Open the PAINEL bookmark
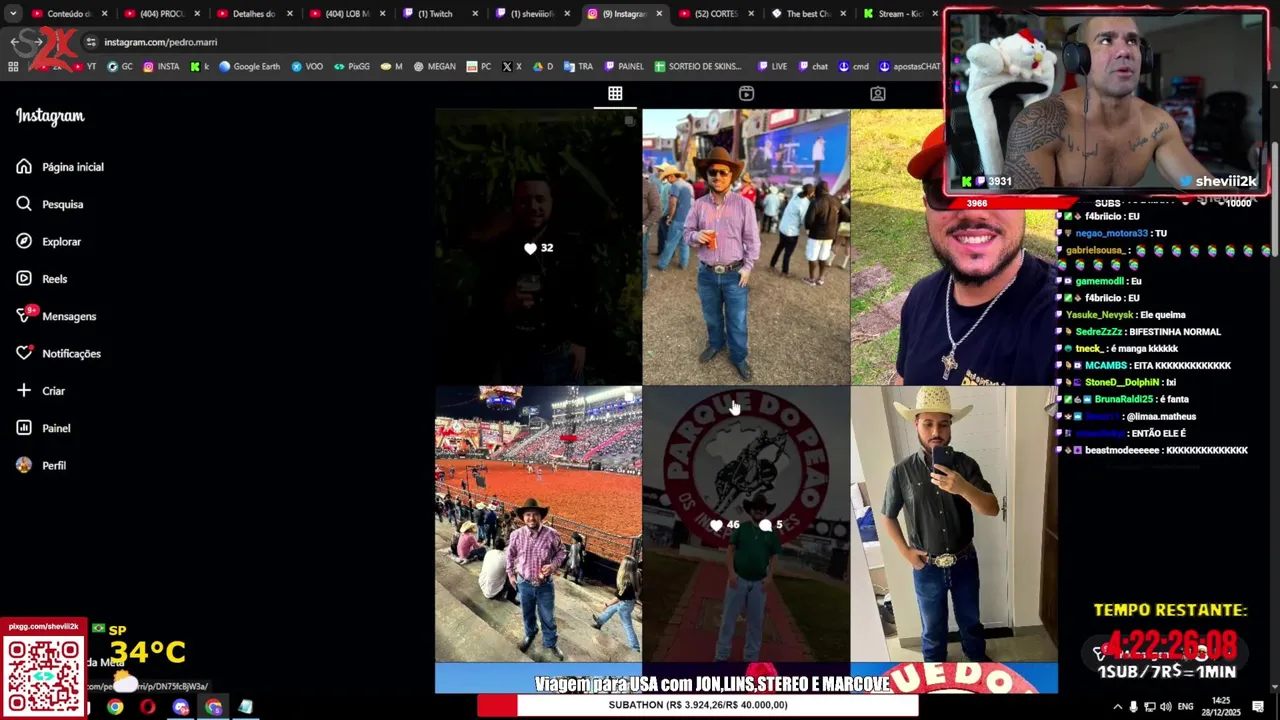Image resolution: width=1280 pixels, height=720 pixels. click(624, 67)
